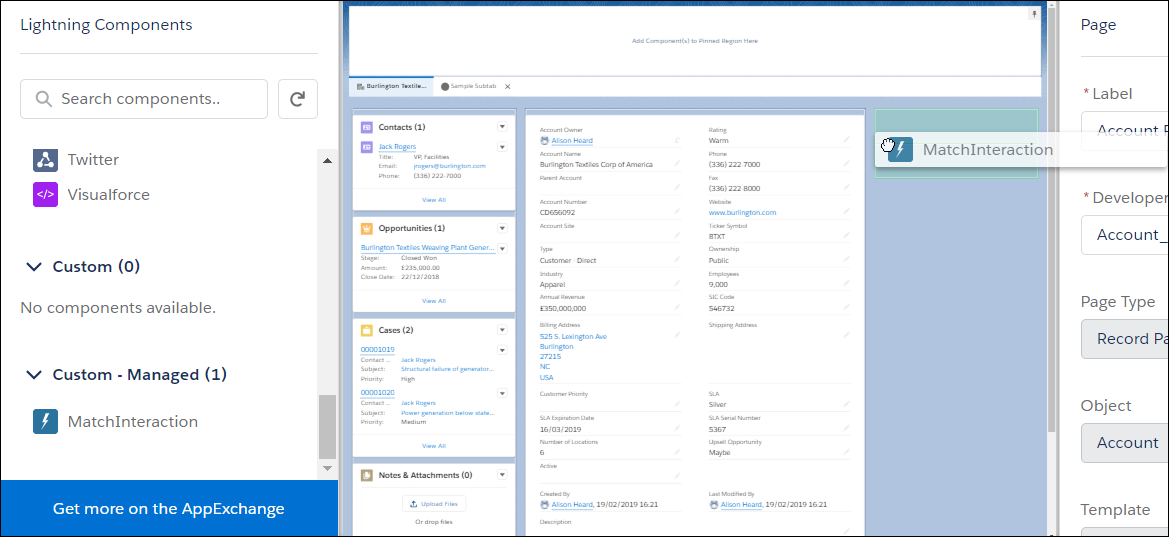Collapse the Custom - Managed (1) section
This screenshot has height=537, width=1169.
(34, 374)
